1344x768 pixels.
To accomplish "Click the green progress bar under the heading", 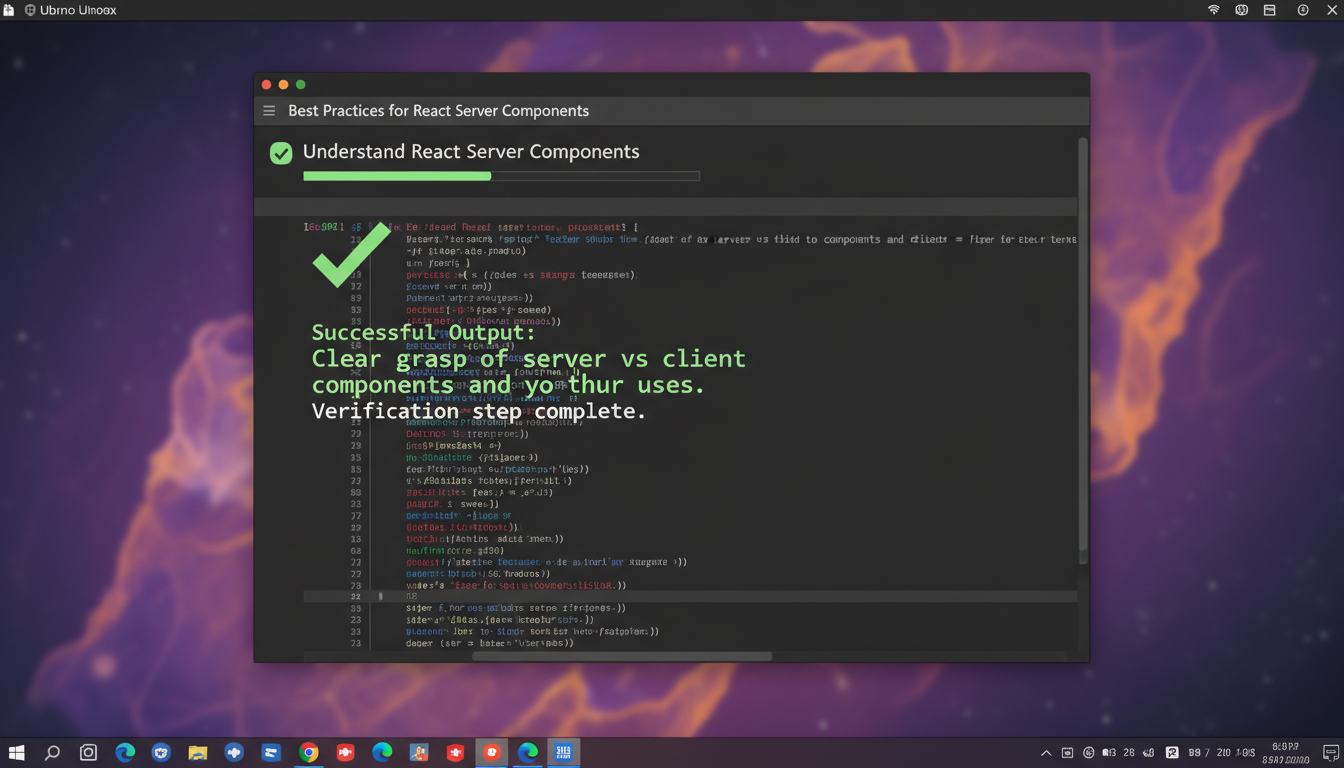I will tap(397, 176).
